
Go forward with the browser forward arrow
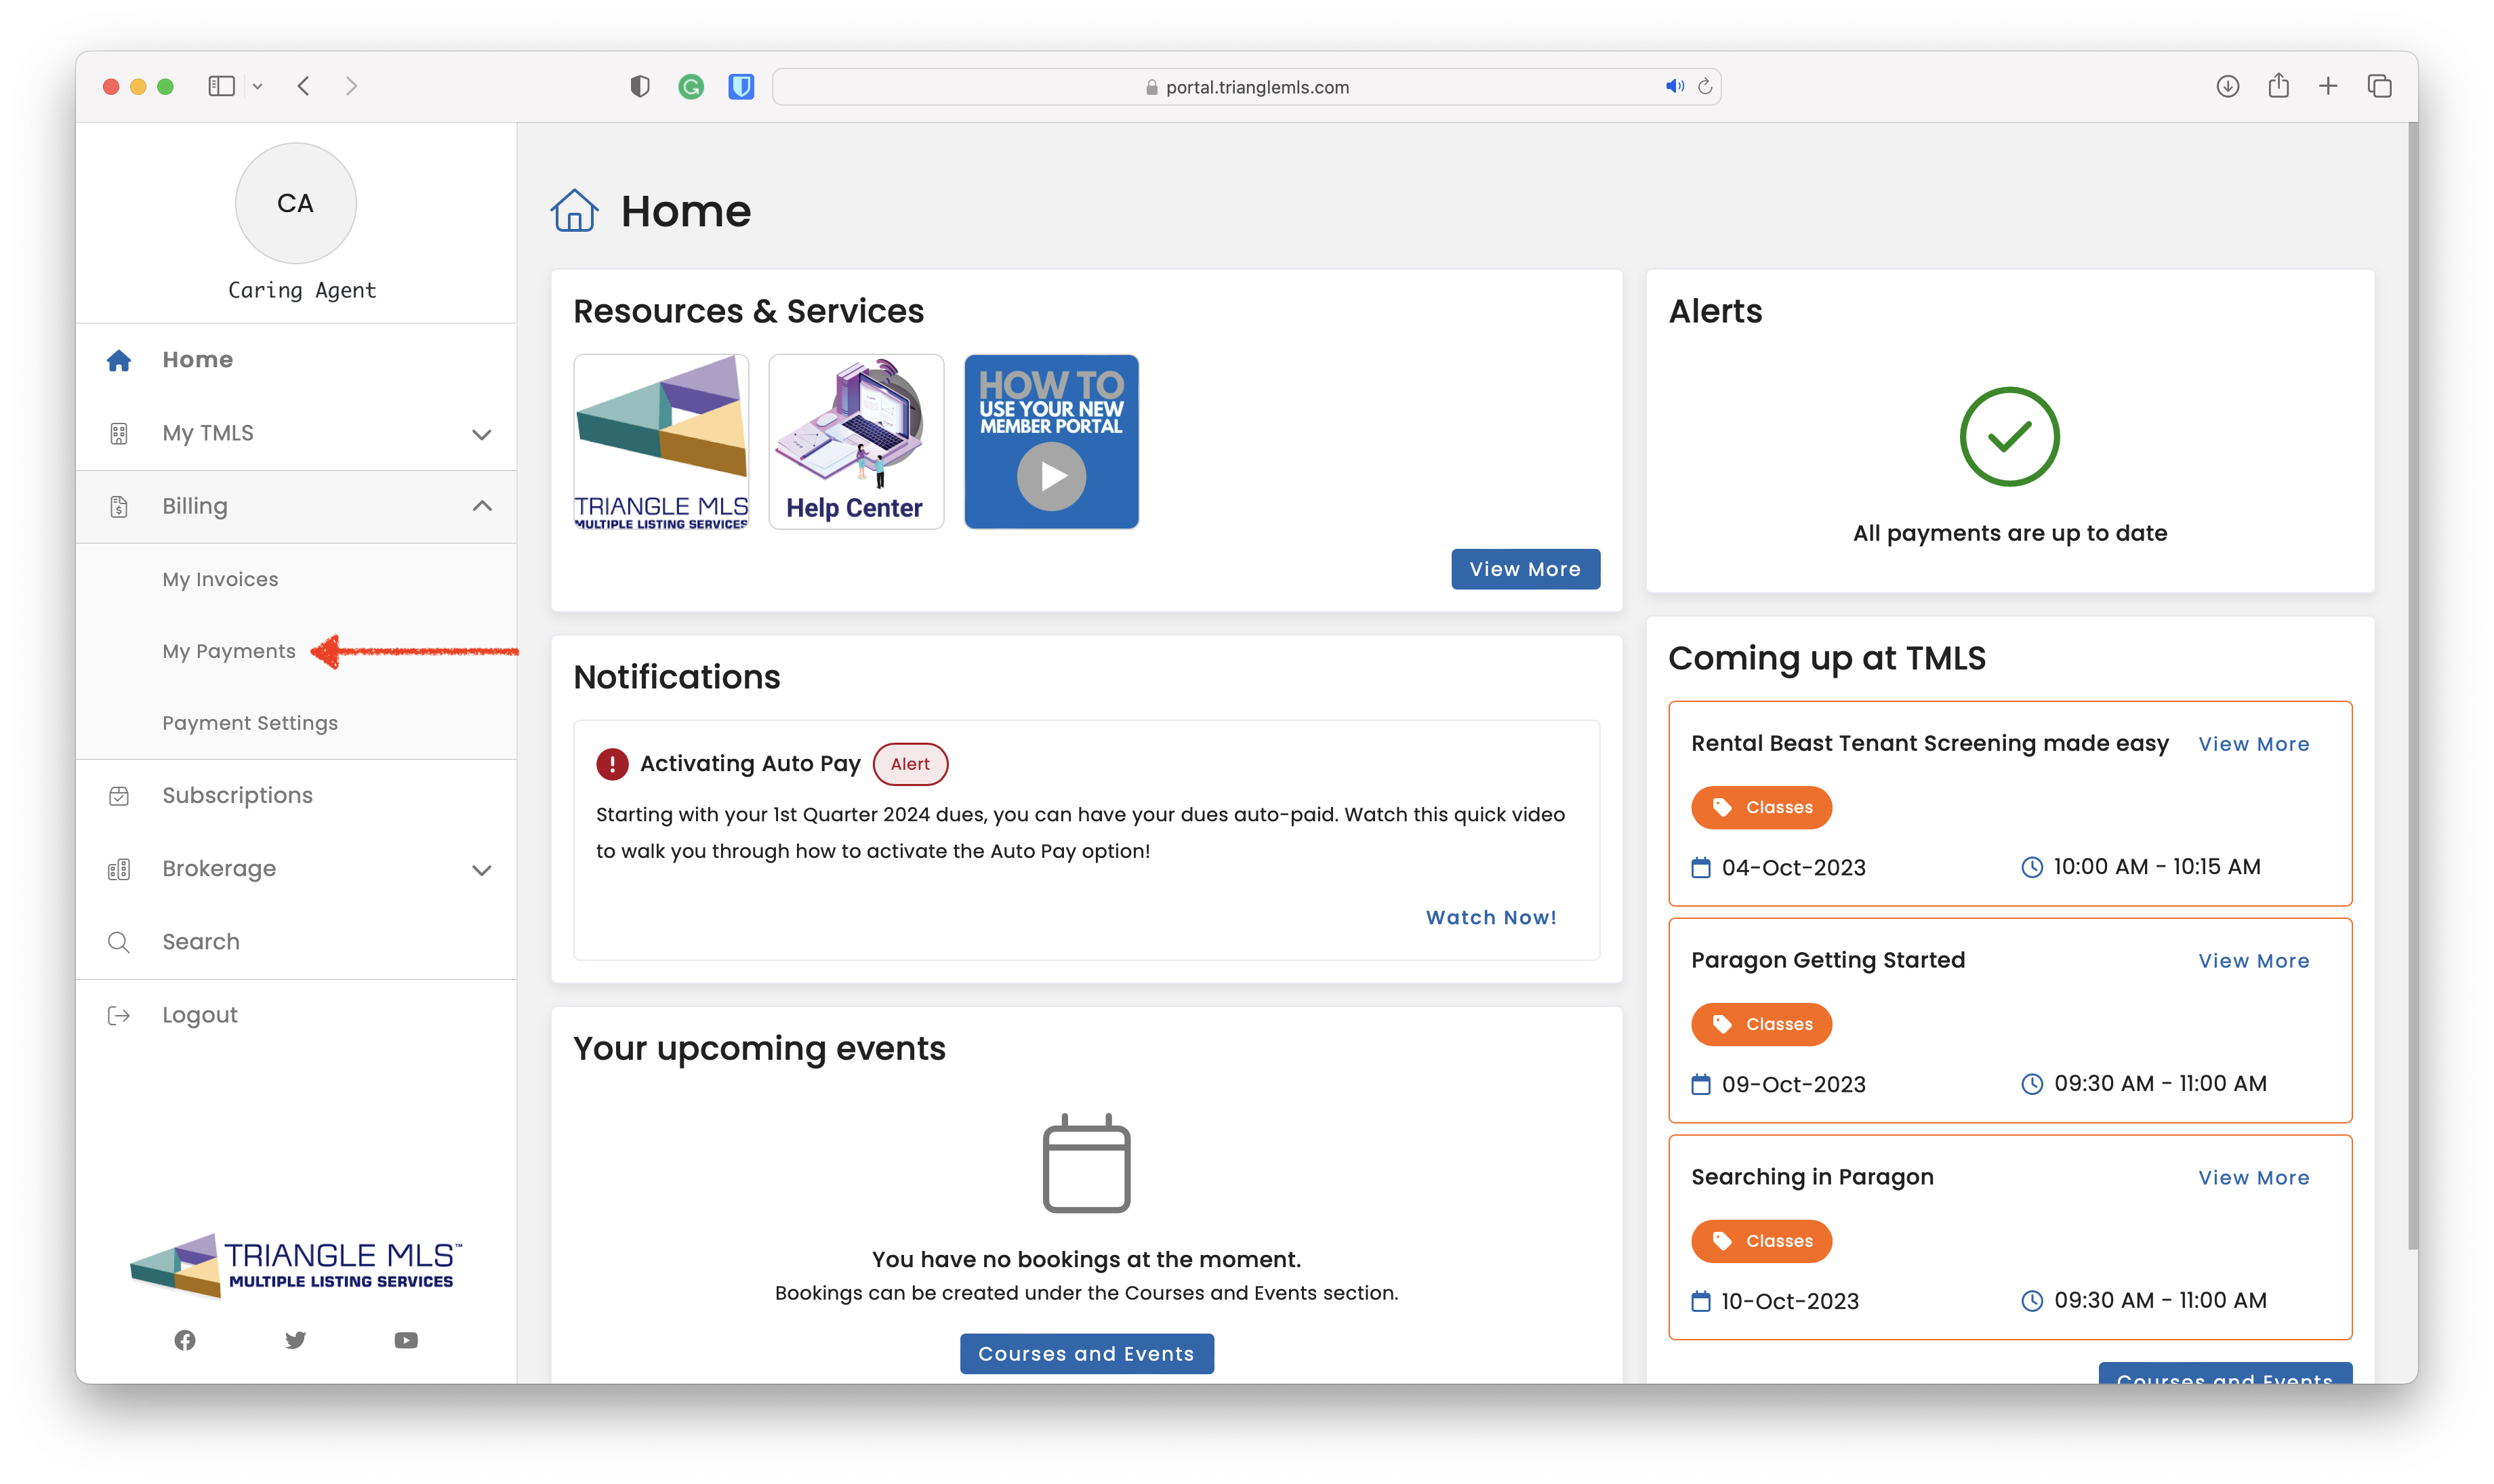tap(351, 86)
